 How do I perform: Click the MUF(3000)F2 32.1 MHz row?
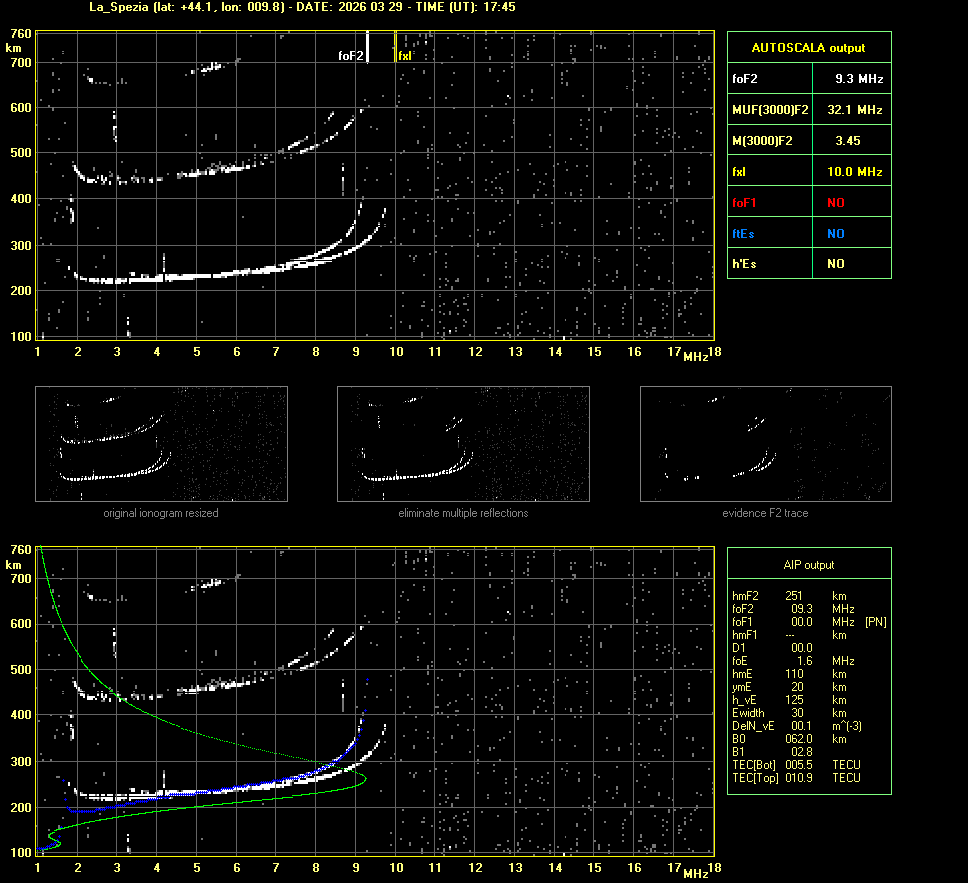(808, 109)
